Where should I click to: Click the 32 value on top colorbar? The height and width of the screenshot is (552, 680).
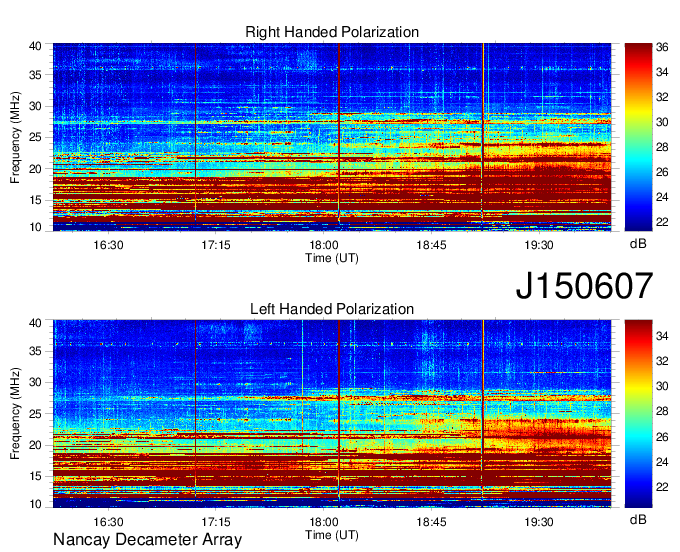tap(662, 97)
